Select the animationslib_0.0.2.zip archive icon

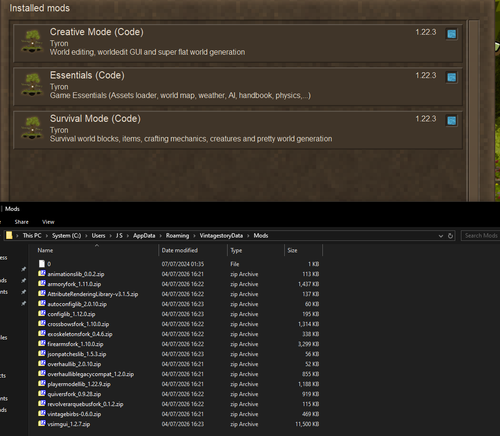point(42,274)
